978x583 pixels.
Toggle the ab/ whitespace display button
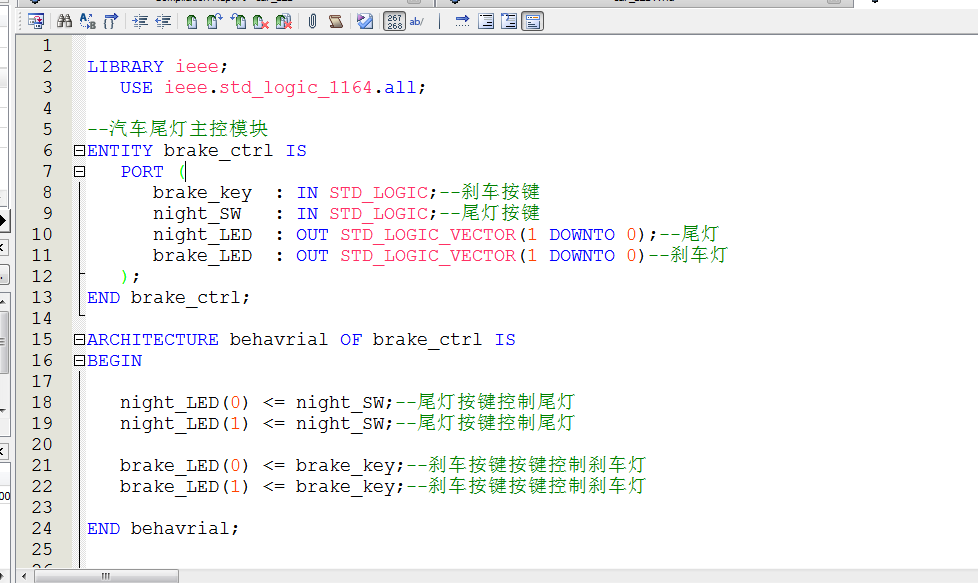coord(417,21)
